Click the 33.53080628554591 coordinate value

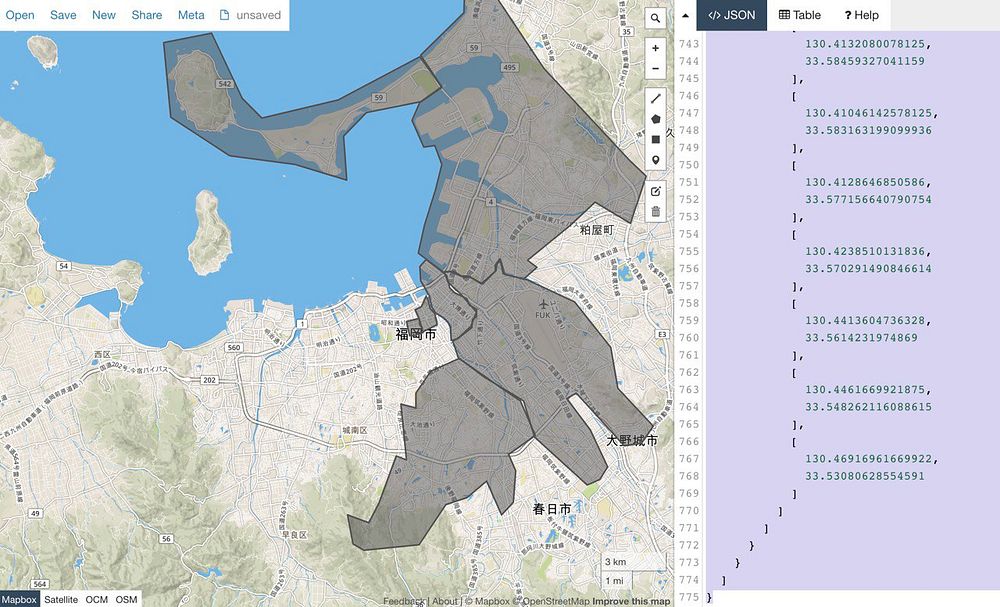tap(864, 476)
